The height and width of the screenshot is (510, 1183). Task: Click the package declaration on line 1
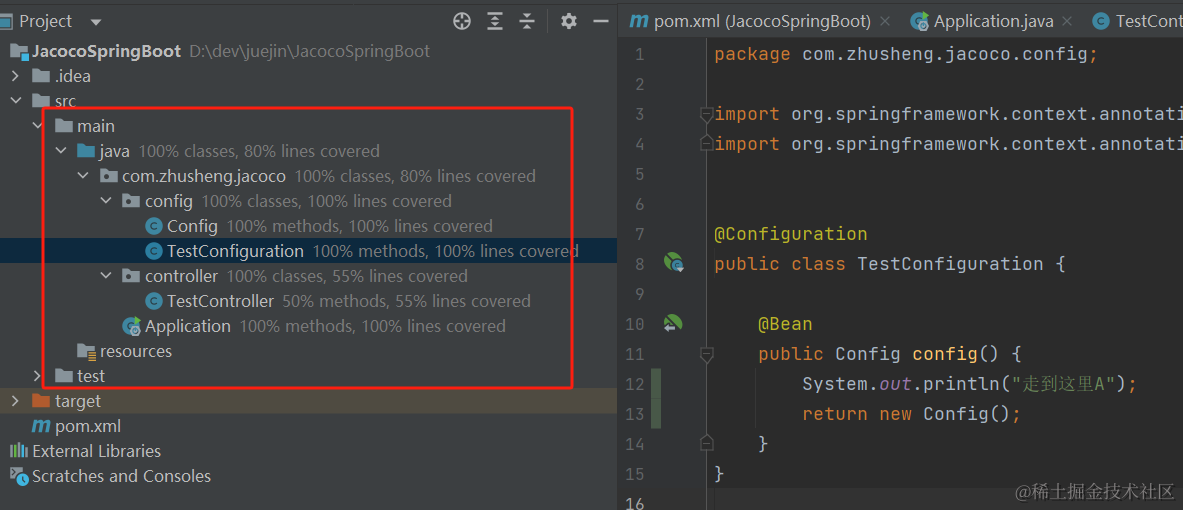click(906, 54)
